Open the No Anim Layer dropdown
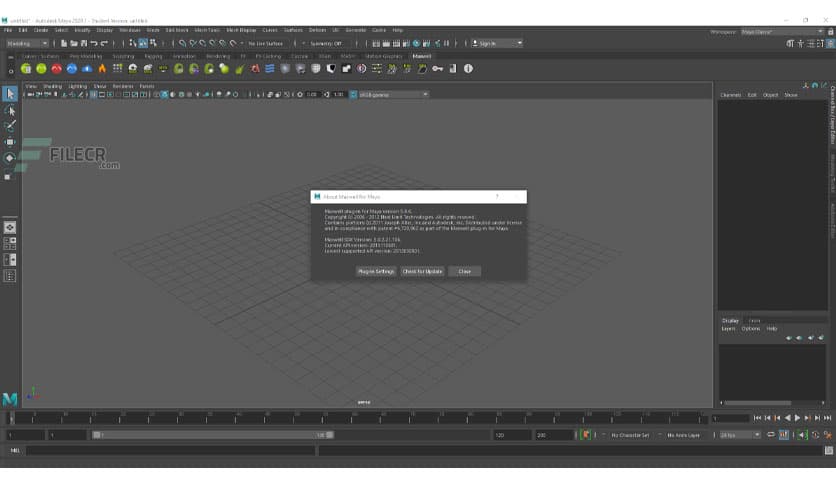 [684, 435]
